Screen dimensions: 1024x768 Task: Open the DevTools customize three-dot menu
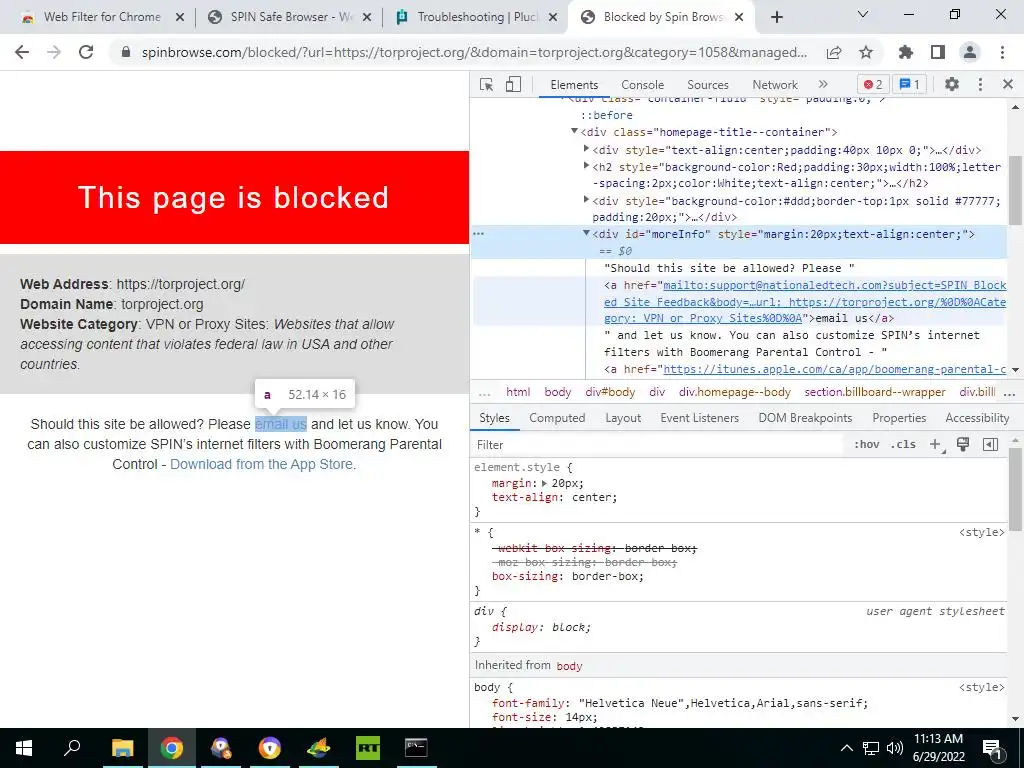pyautogui.click(x=980, y=84)
